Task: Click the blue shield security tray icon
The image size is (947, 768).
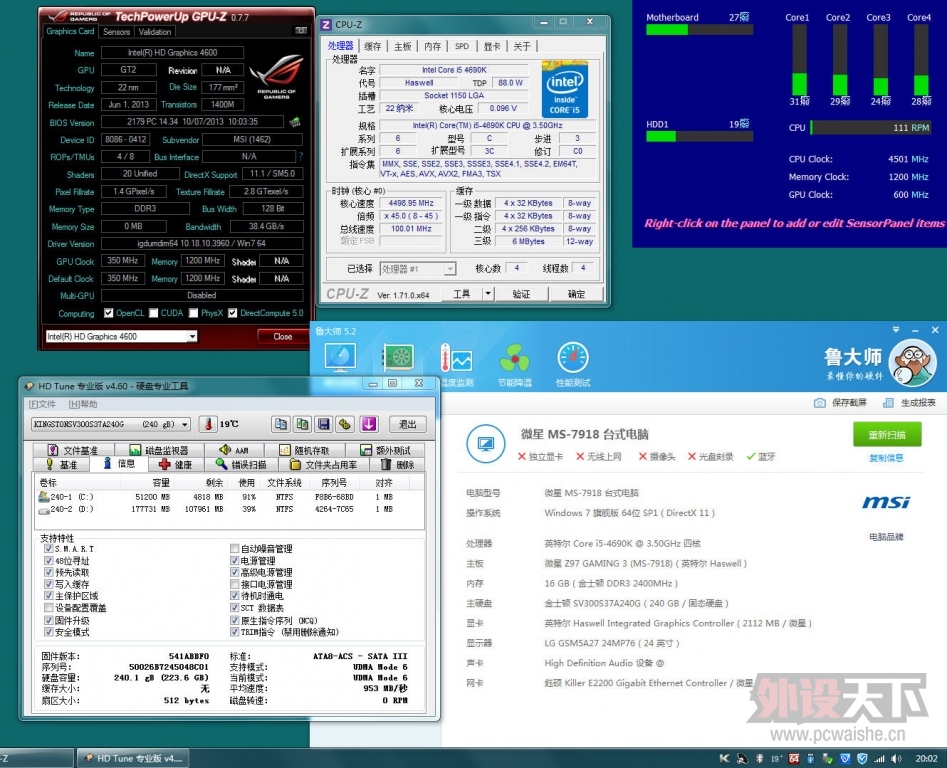Action: click(x=862, y=758)
